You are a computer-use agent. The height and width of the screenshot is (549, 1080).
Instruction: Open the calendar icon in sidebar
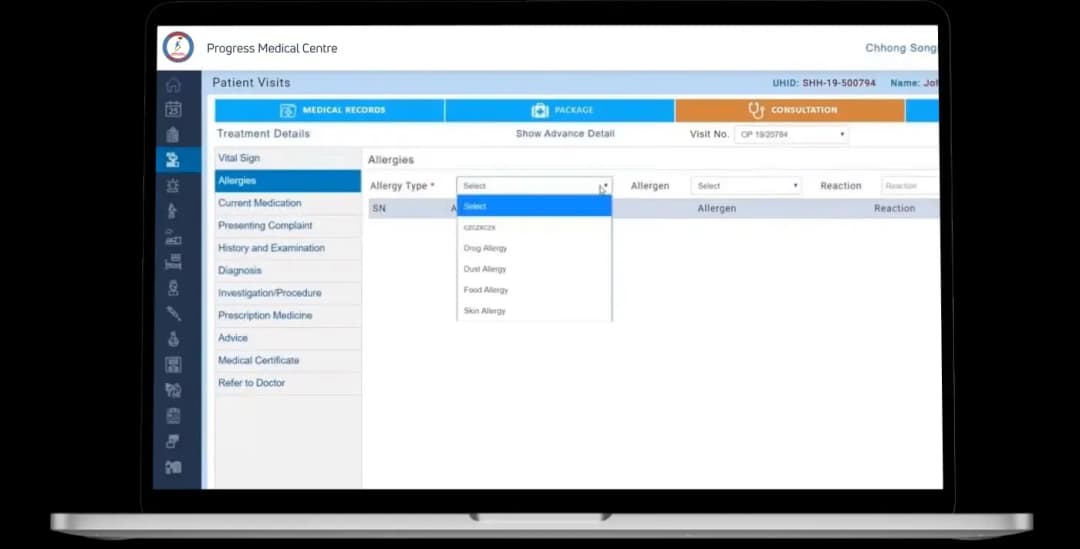(x=173, y=110)
